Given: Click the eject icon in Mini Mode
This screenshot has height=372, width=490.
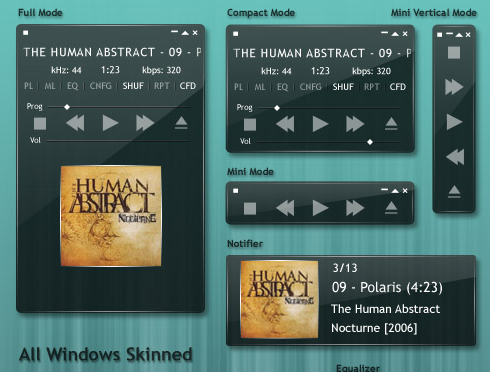Looking at the screenshot, I should point(391,208).
